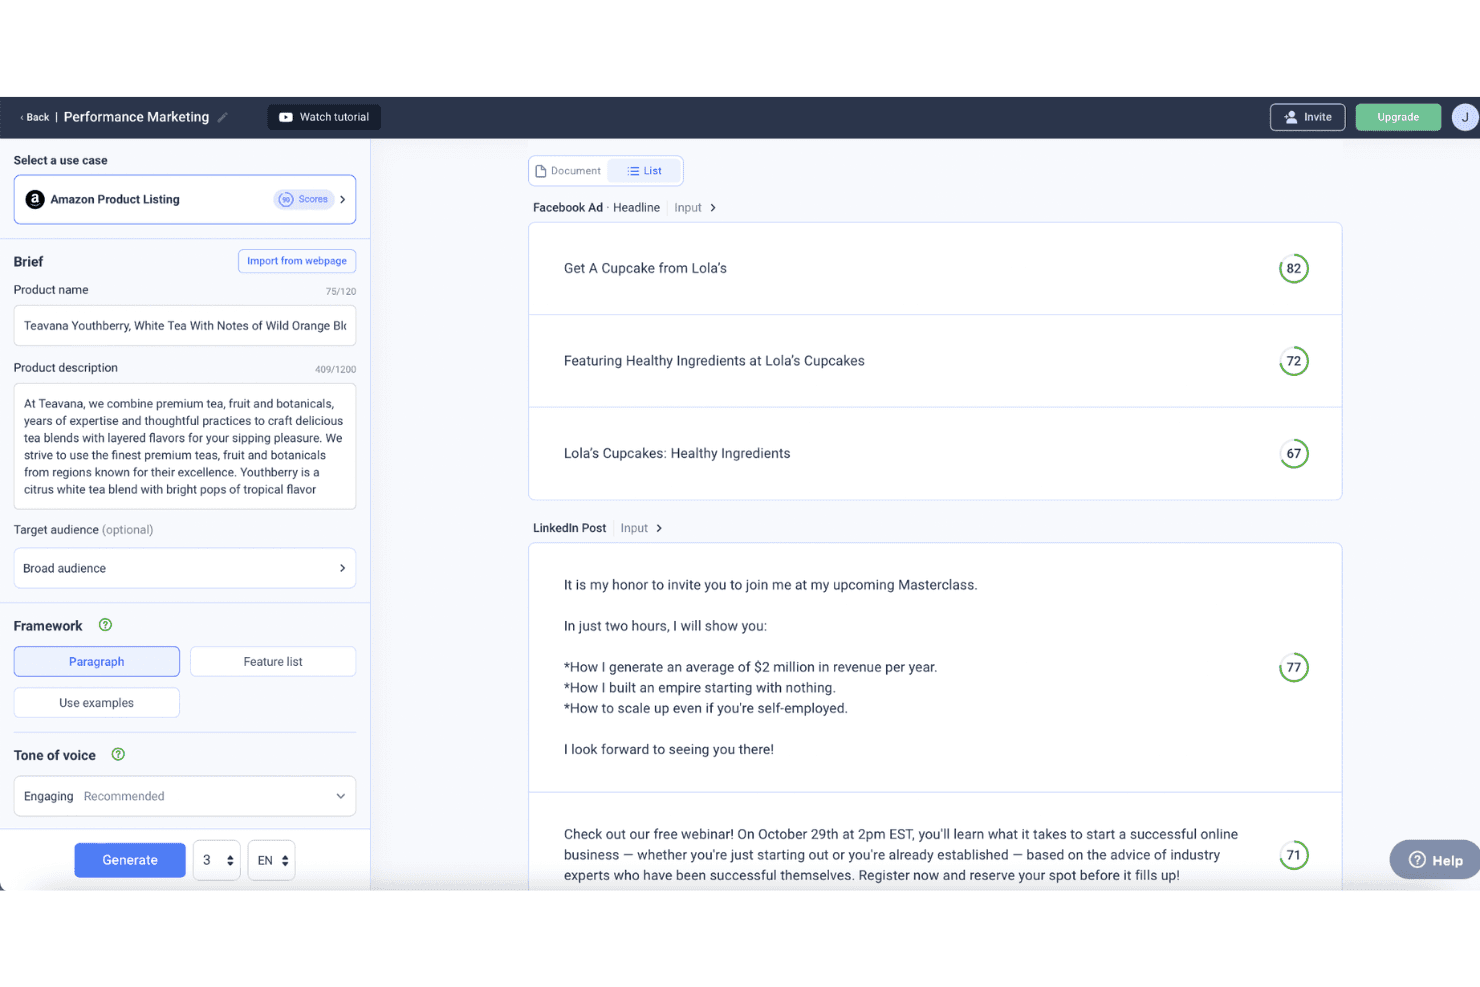This screenshot has width=1480, height=987.
Task: Click the Amazon logo icon in use case
Action: [35, 199]
